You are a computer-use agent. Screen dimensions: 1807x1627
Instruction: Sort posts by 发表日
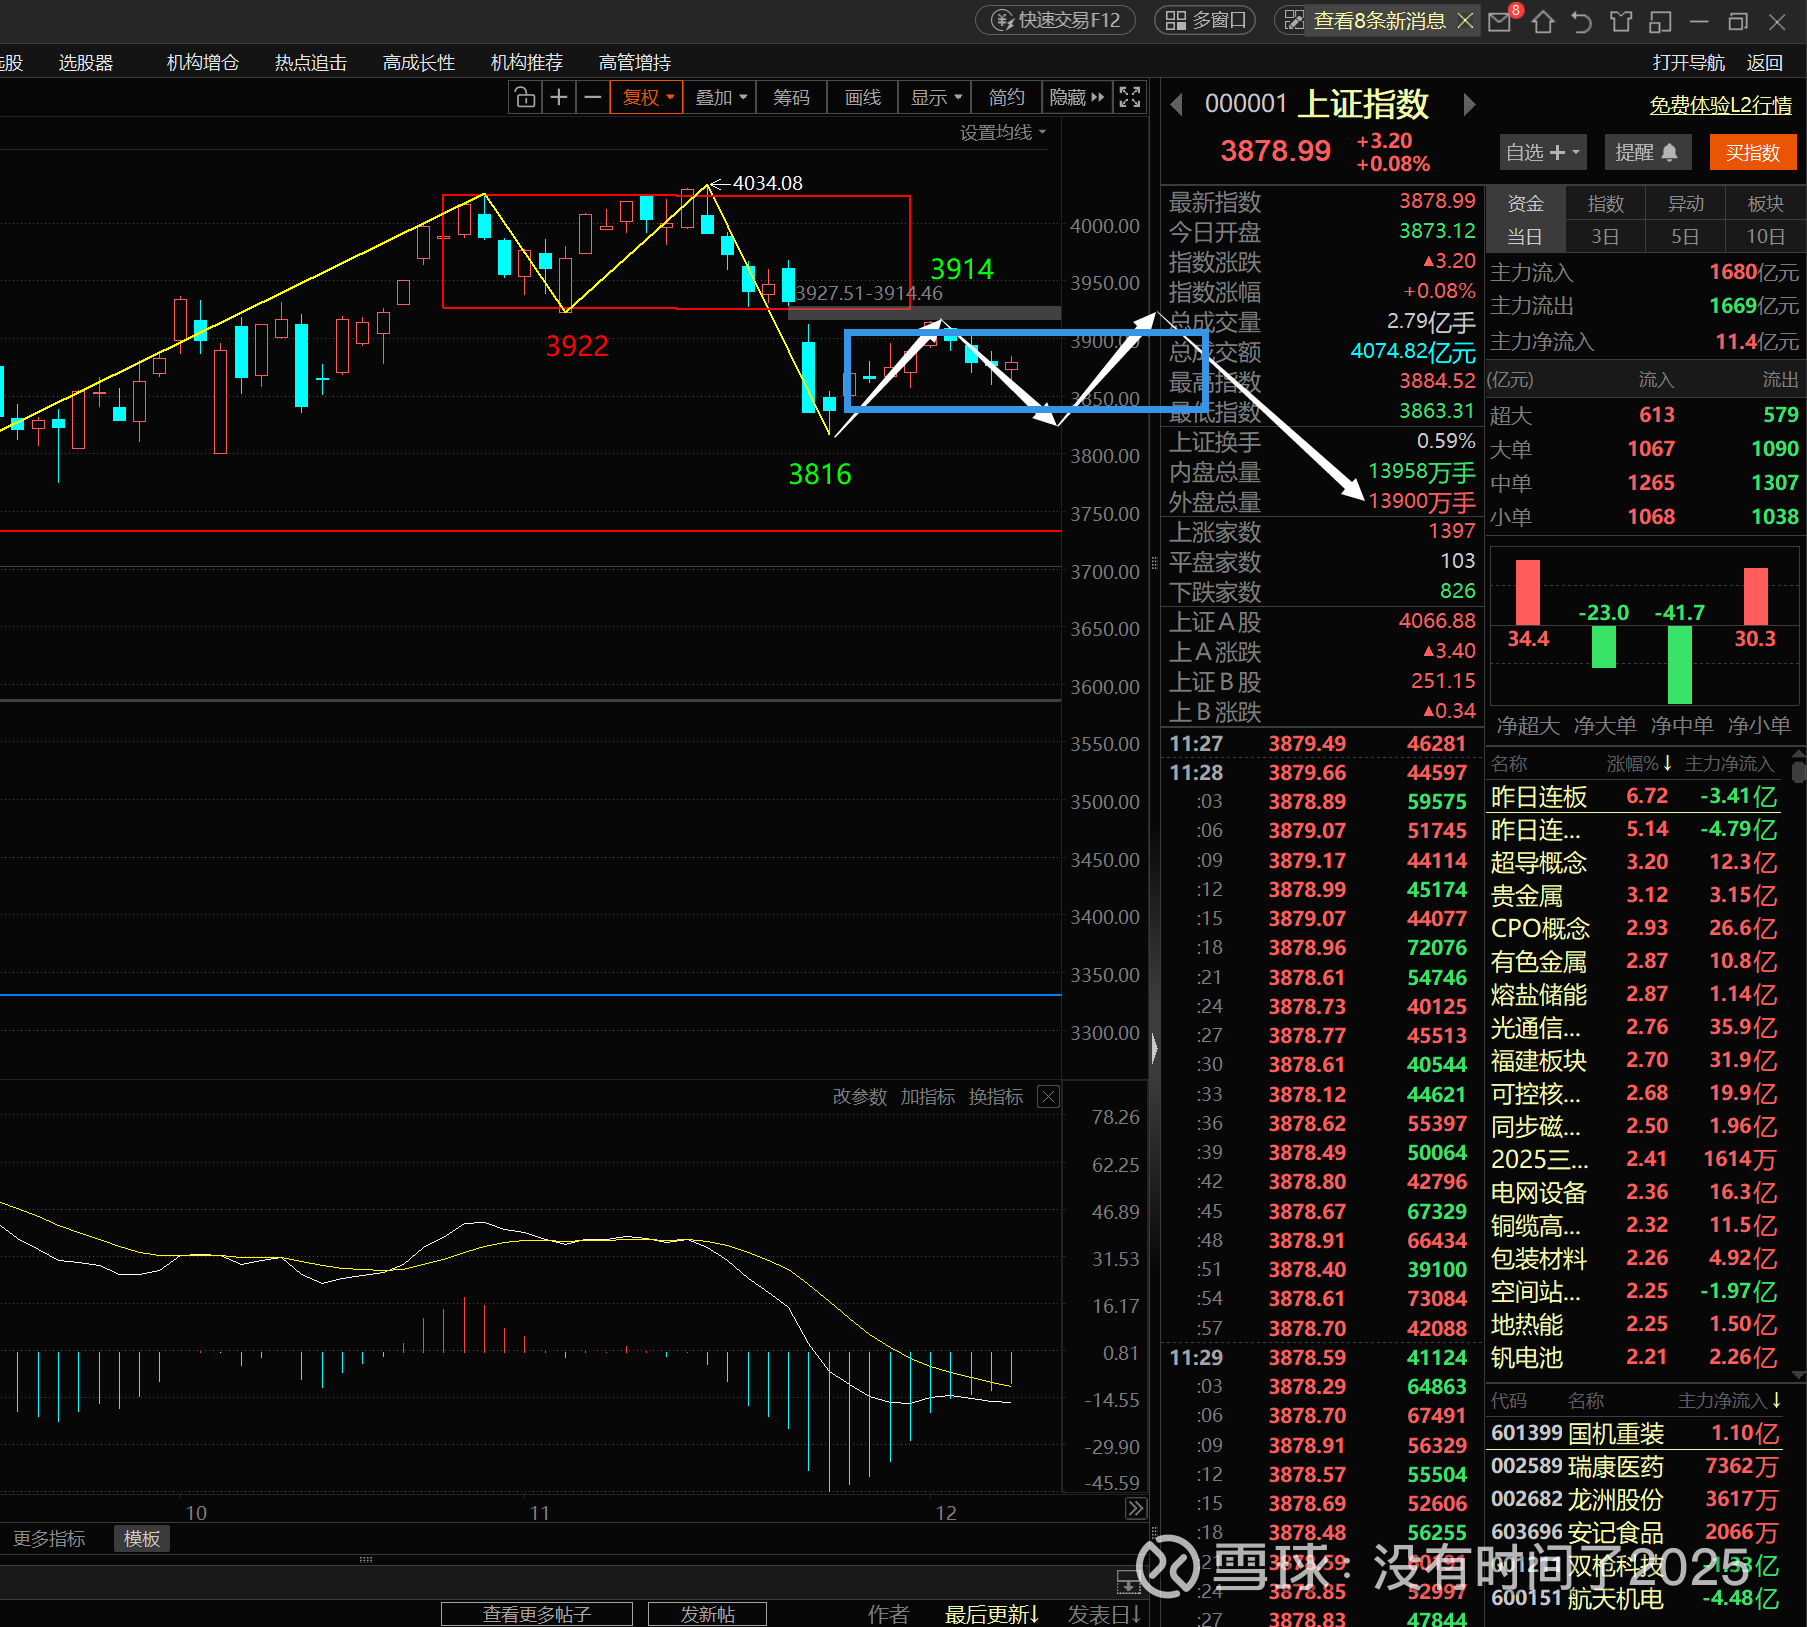[x=1104, y=1614]
